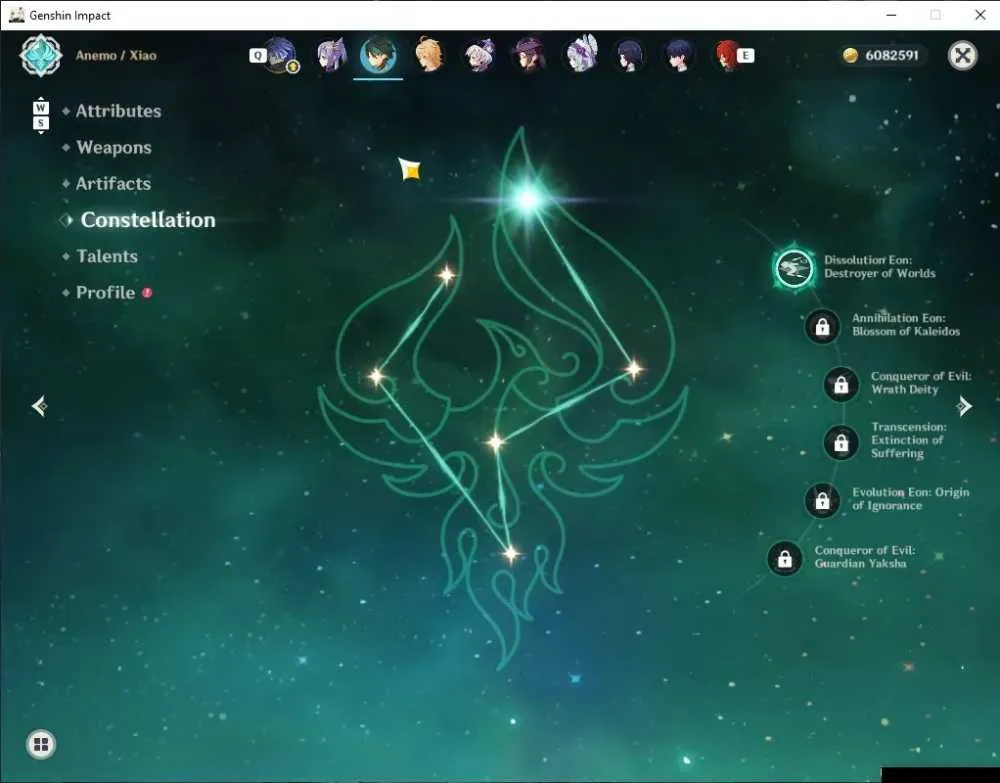The height and width of the screenshot is (783, 1000).
Task: Click the "Anemo / Xiao" title text
Action: (116, 55)
